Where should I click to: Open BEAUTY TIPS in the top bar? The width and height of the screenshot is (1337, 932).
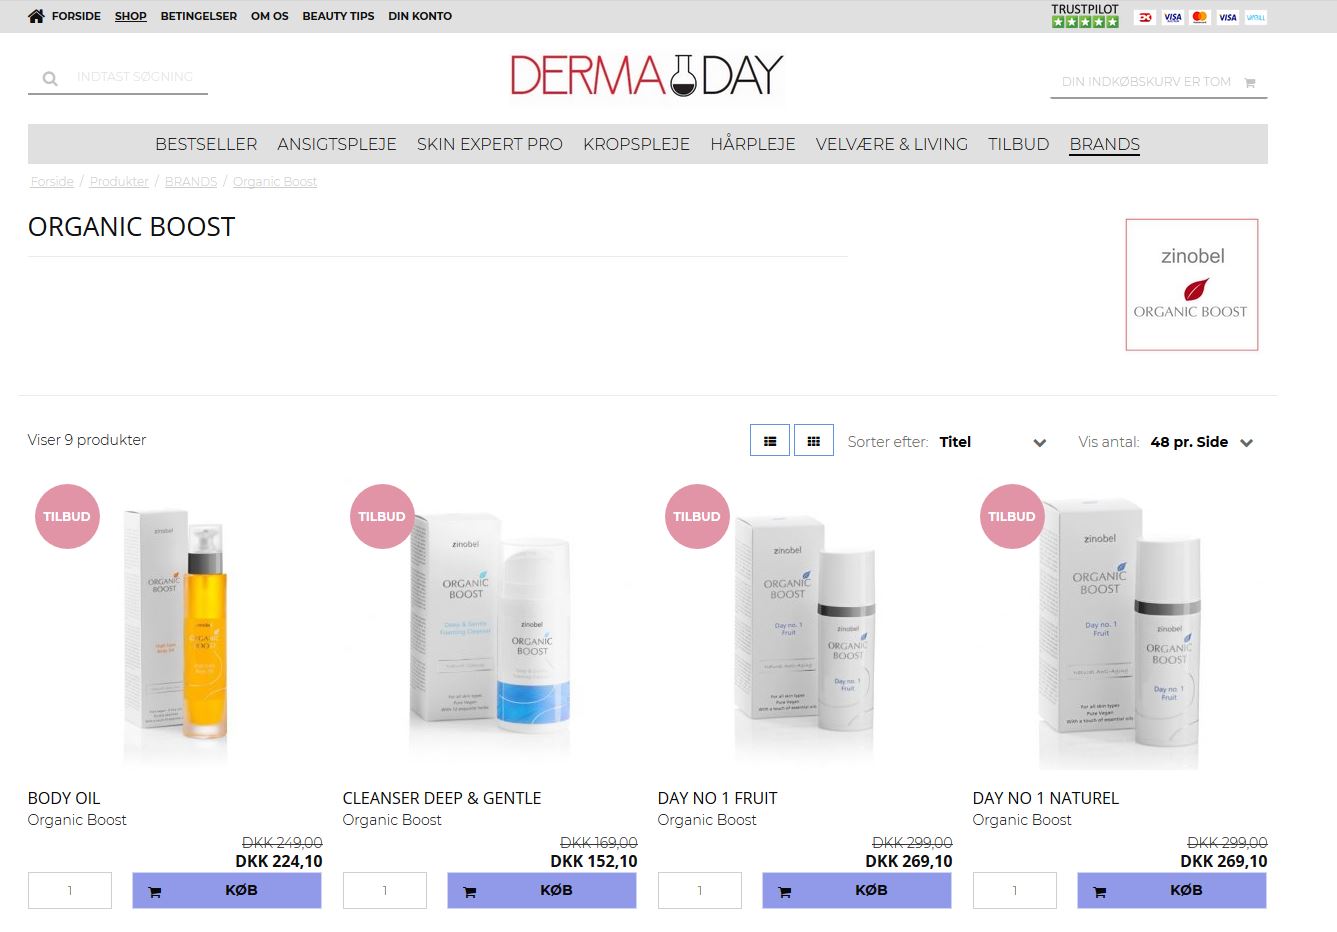pyautogui.click(x=338, y=16)
